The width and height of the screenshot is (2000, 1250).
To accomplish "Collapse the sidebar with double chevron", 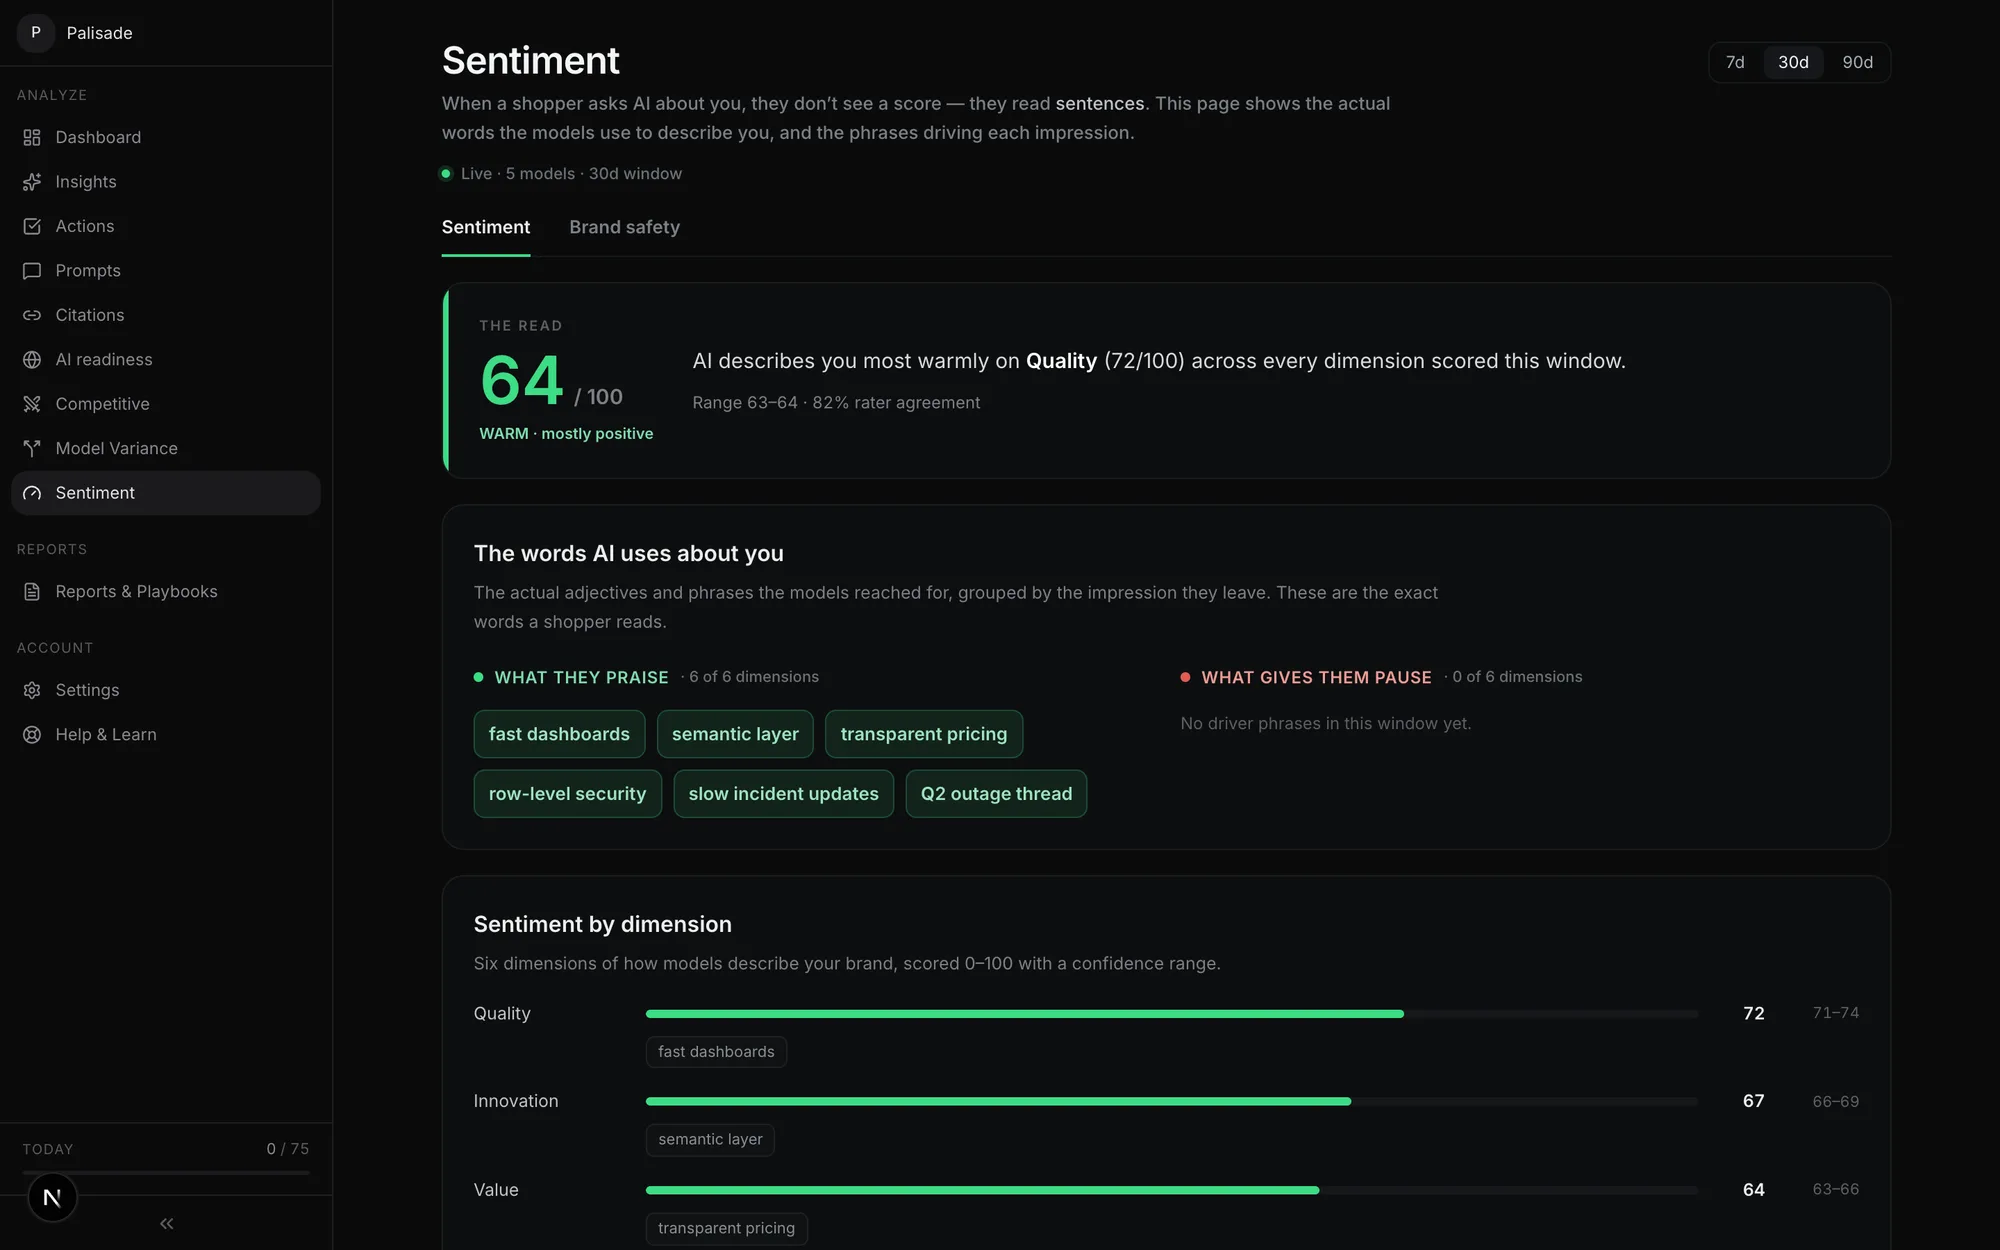I will click(167, 1224).
